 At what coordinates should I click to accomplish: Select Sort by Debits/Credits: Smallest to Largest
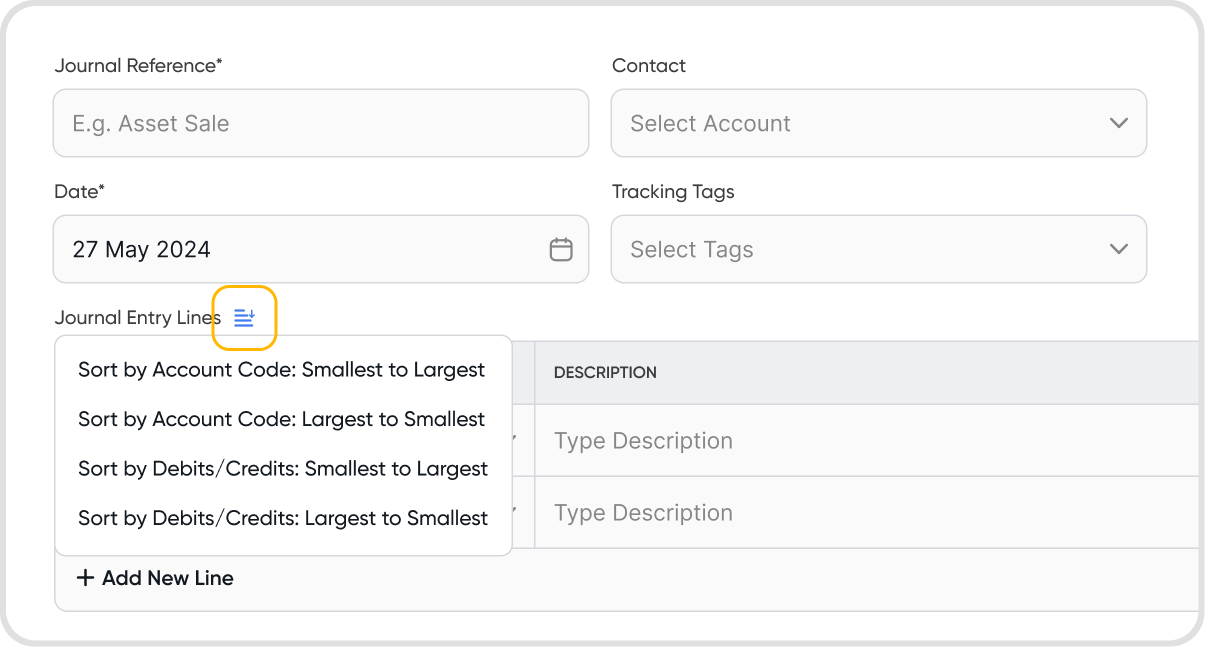pos(283,469)
